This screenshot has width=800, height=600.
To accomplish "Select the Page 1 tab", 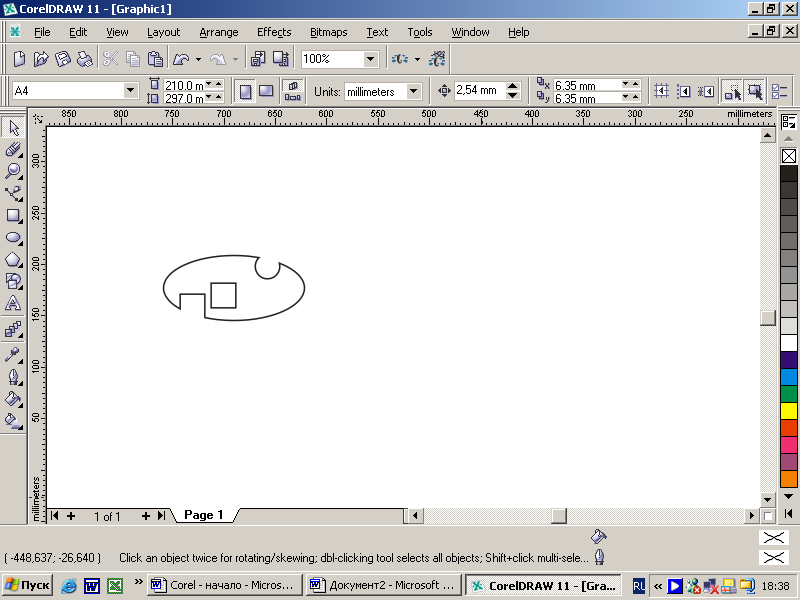I will coord(204,515).
